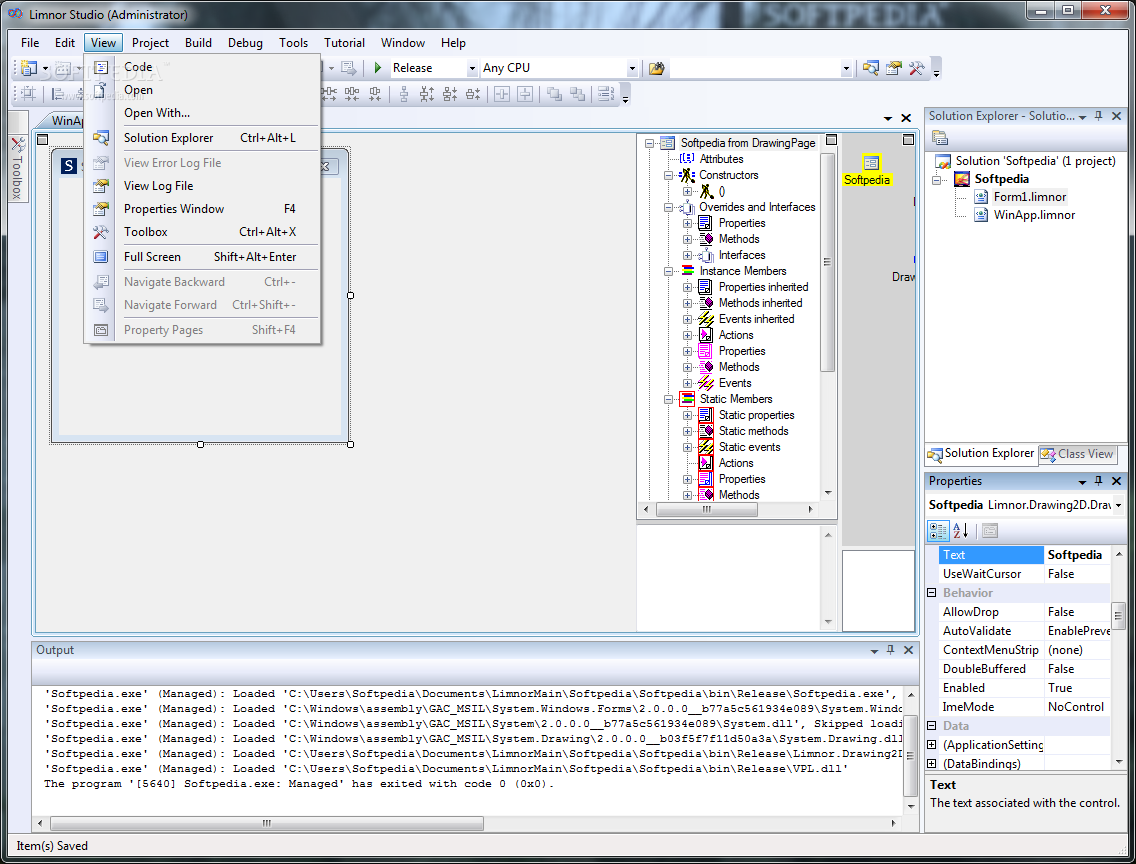
Task: Choose Solution Explorer from View menu
Action: [202, 138]
